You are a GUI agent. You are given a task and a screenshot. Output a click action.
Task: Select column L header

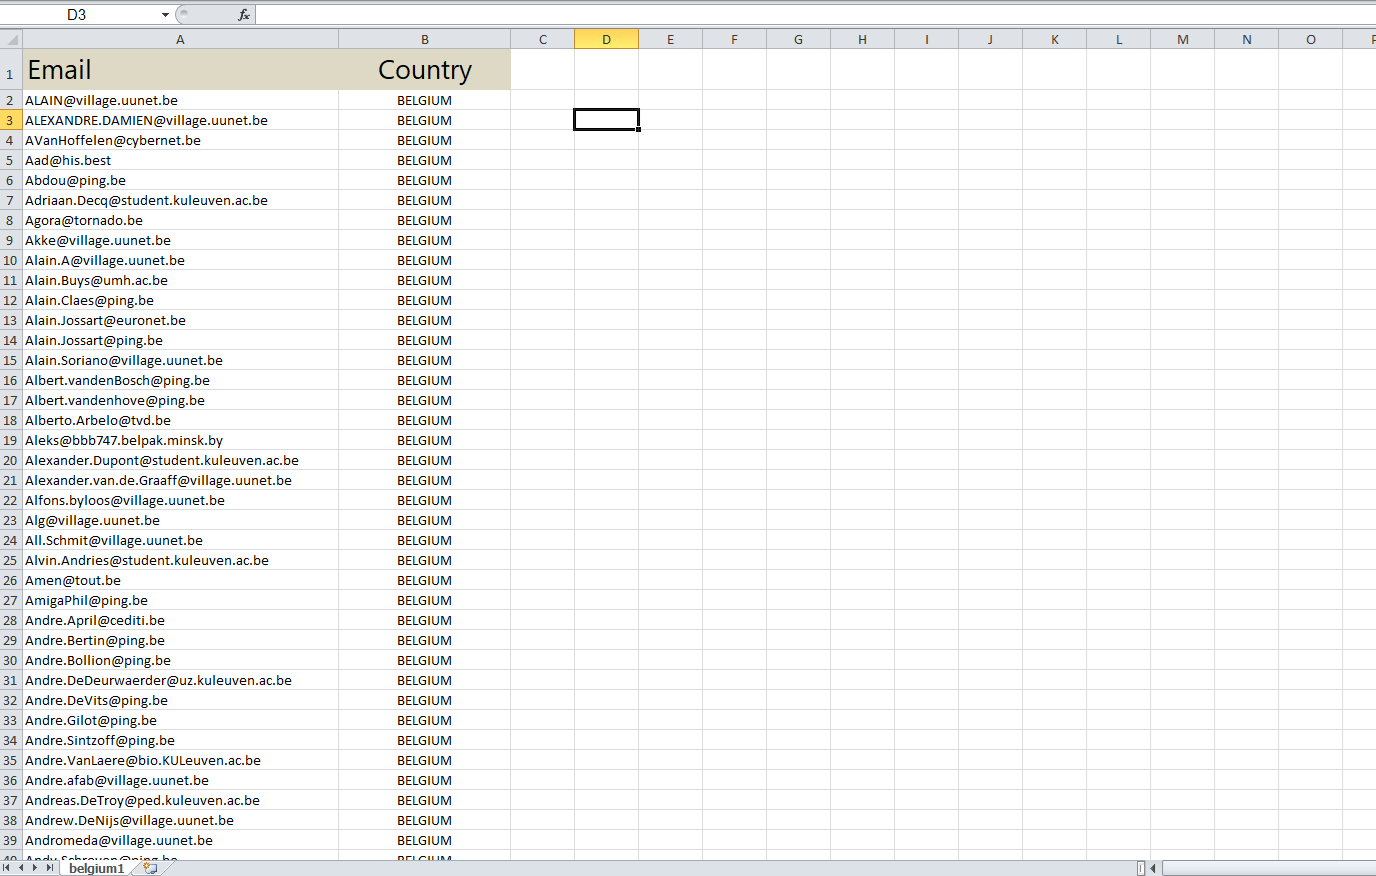click(x=1119, y=40)
